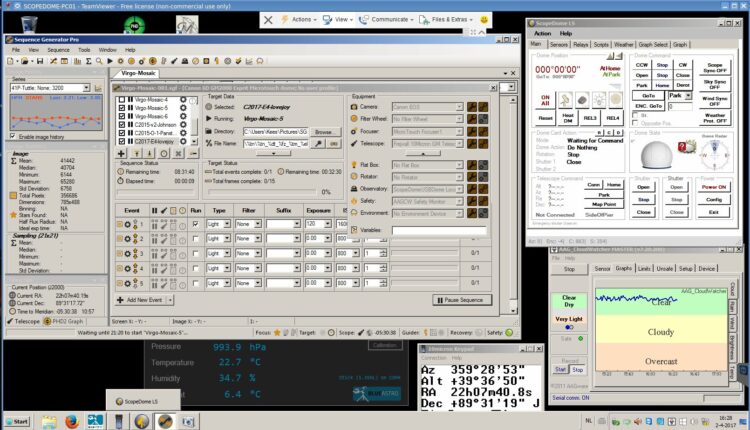The height and width of the screenshot is (430, 750).
Task: Open Limits tab in CloudWatcher window
Action: (x=644, y=269)
